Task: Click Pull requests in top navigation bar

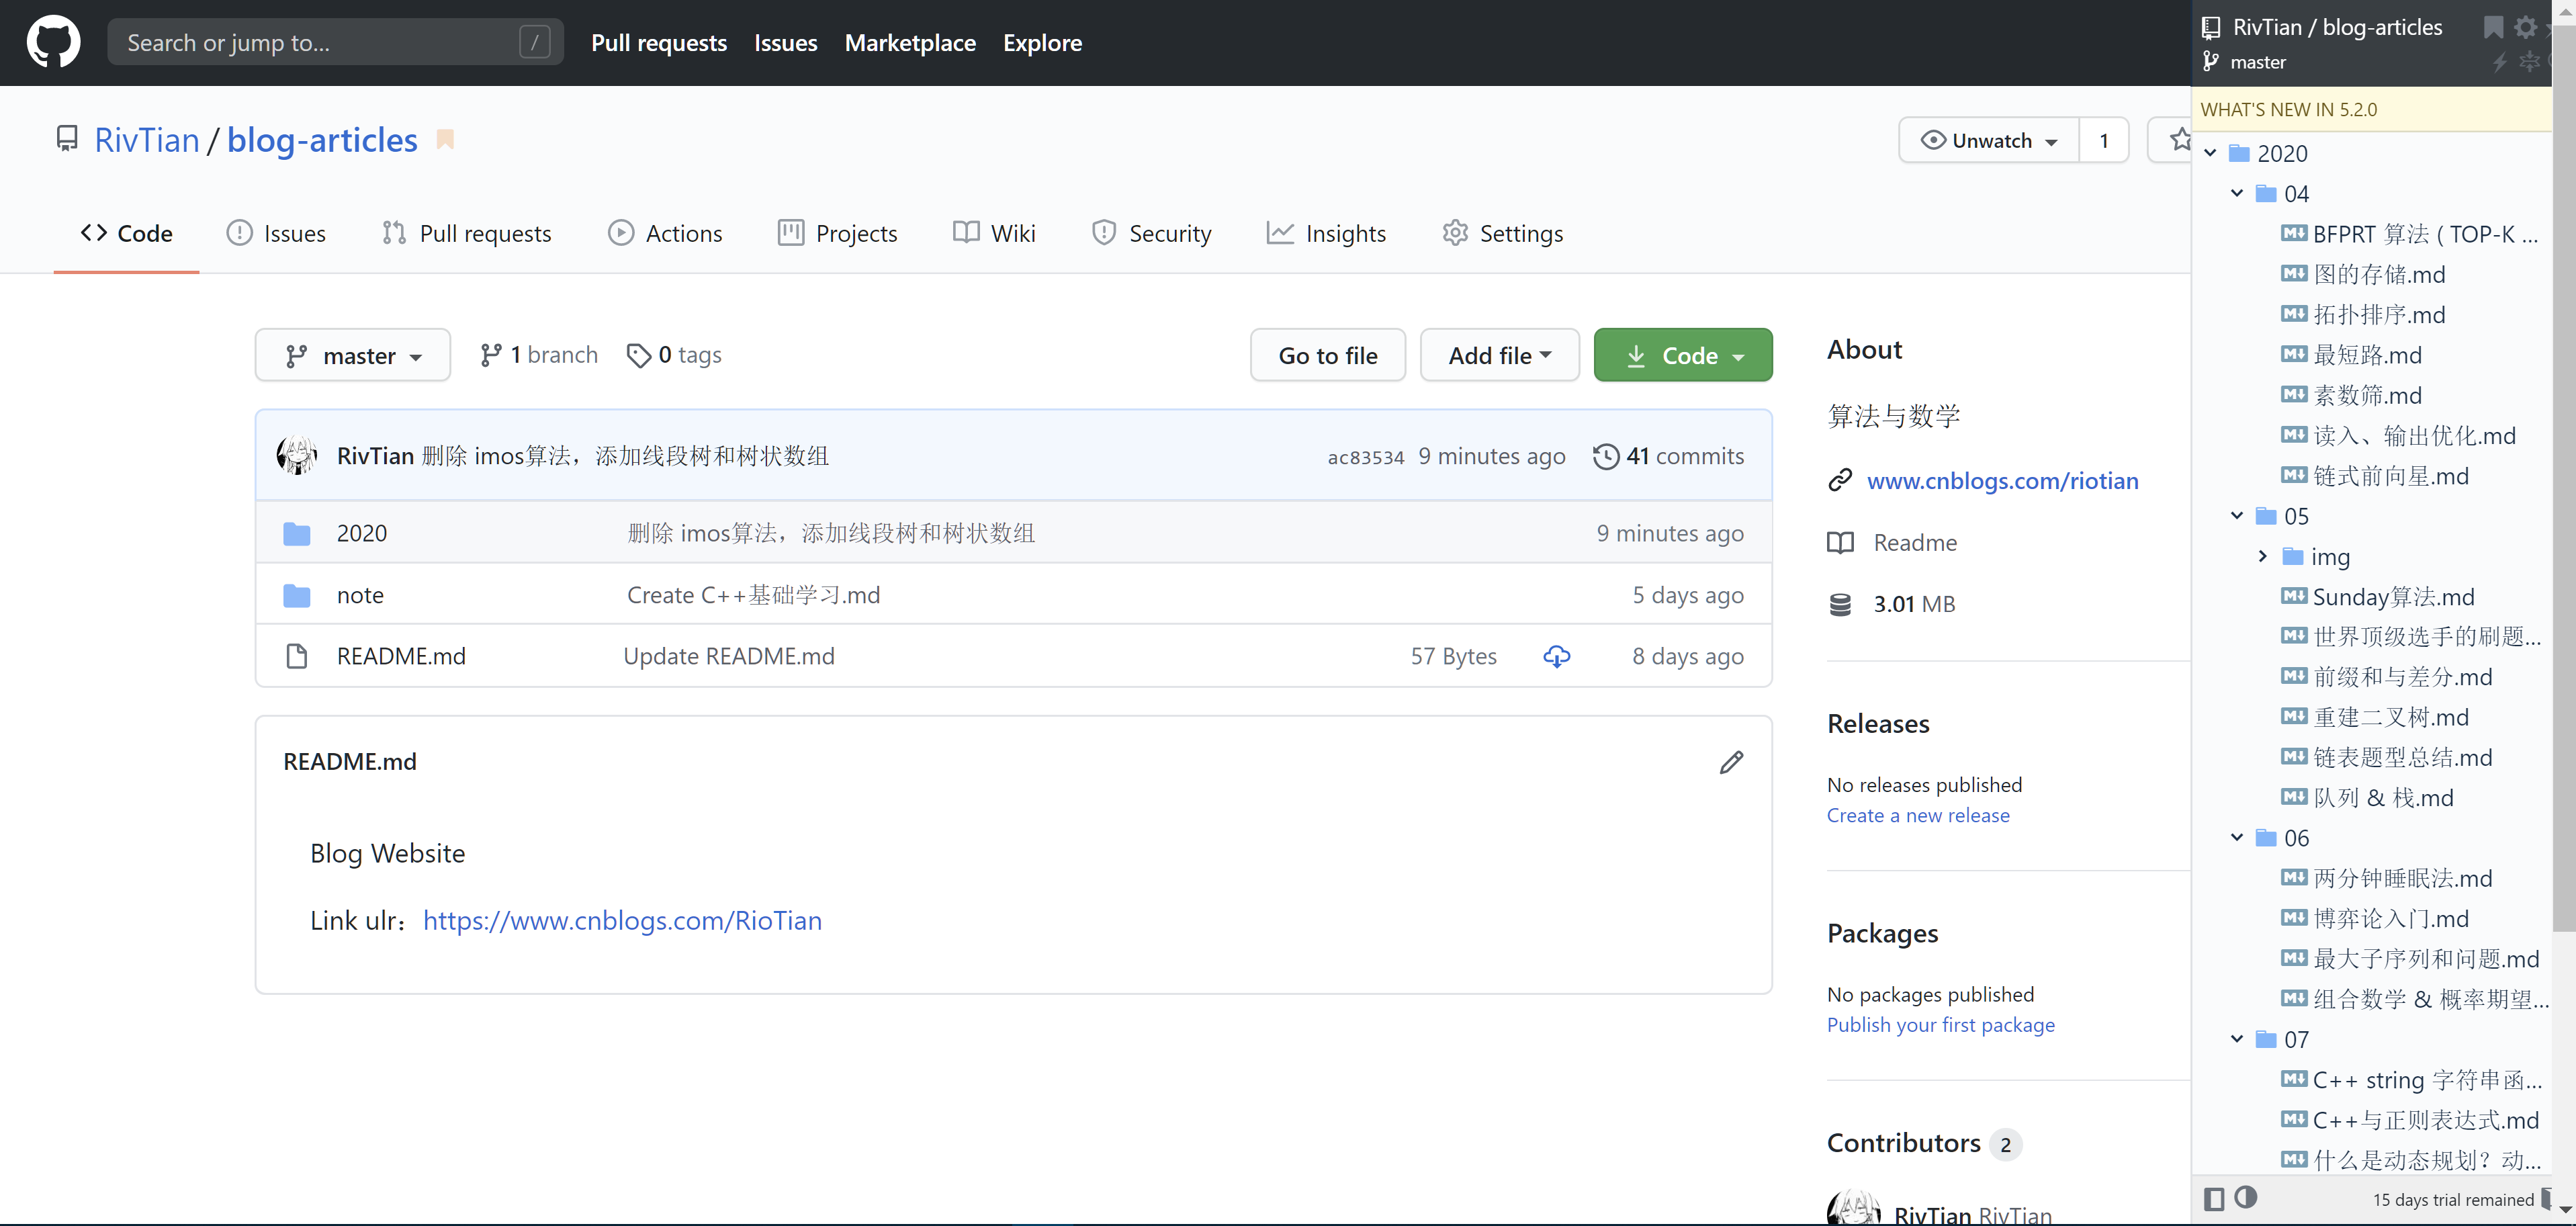Action: [x=658, y=43]
